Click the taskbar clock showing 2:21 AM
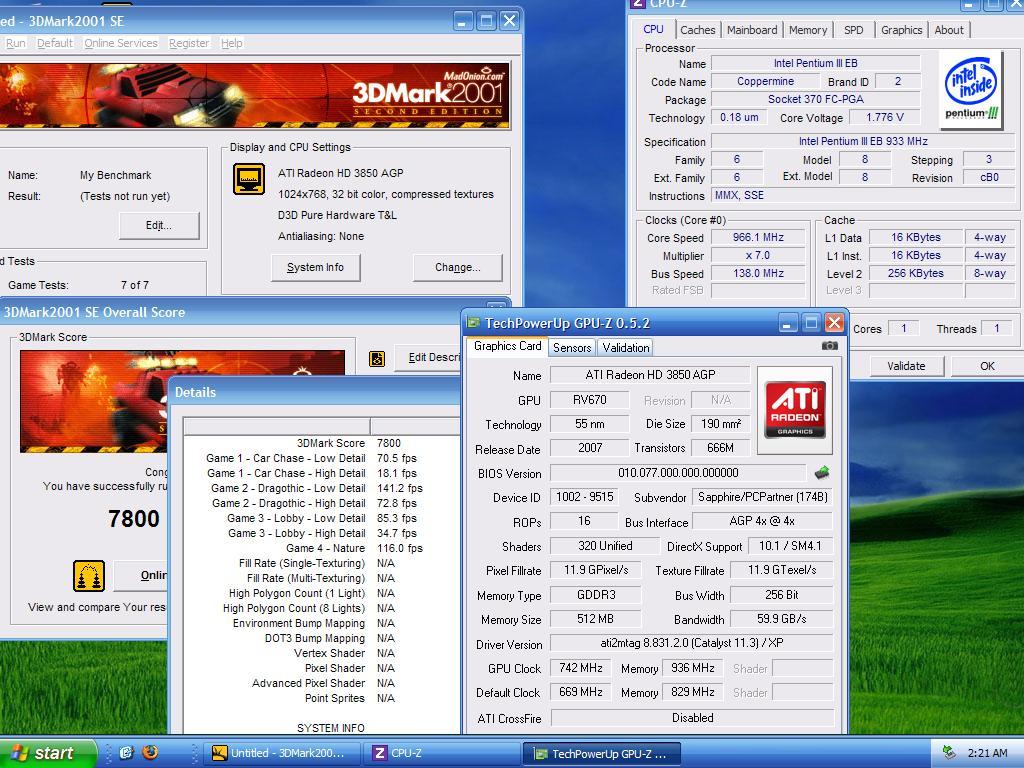The height and width of the screenshot is (768, 1024). tap(987, 753)
